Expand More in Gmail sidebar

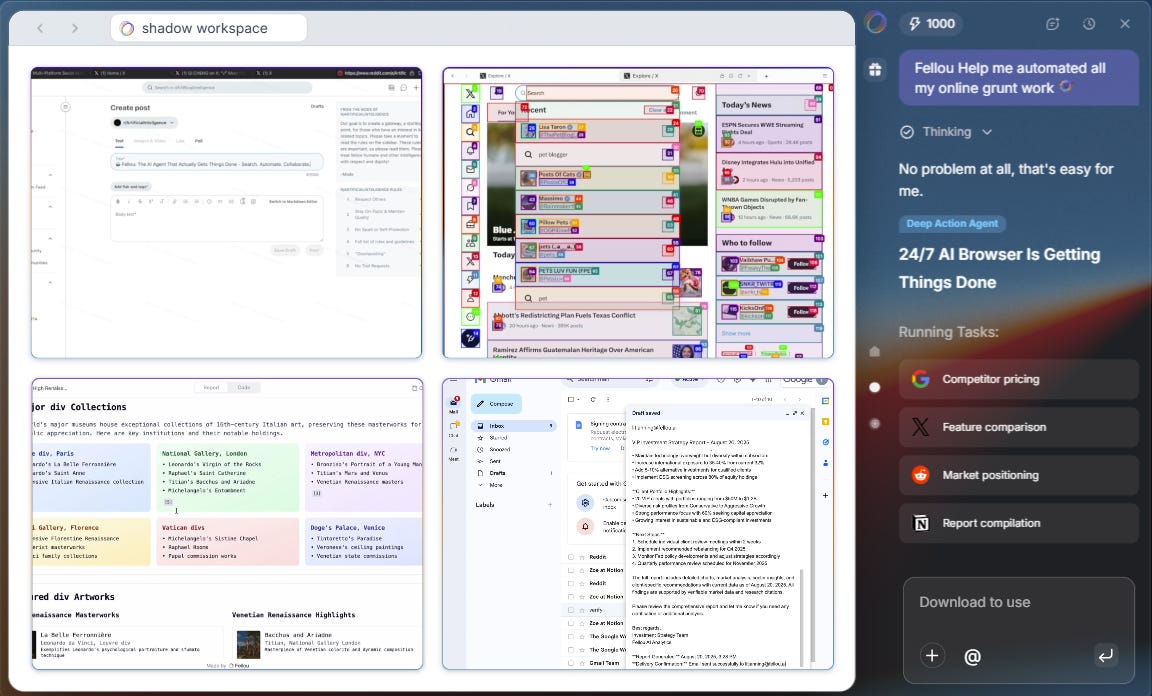click(x=513, y=484)
